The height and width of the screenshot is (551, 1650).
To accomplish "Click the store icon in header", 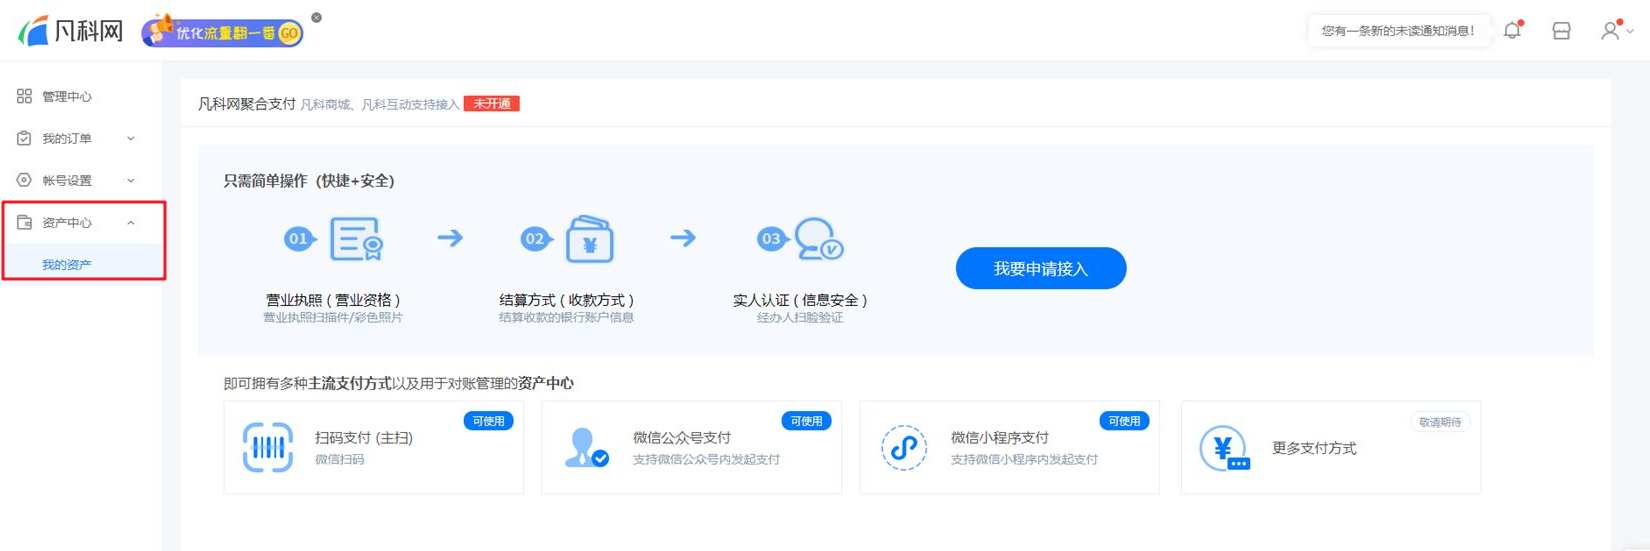I will tap(1561, 31).
